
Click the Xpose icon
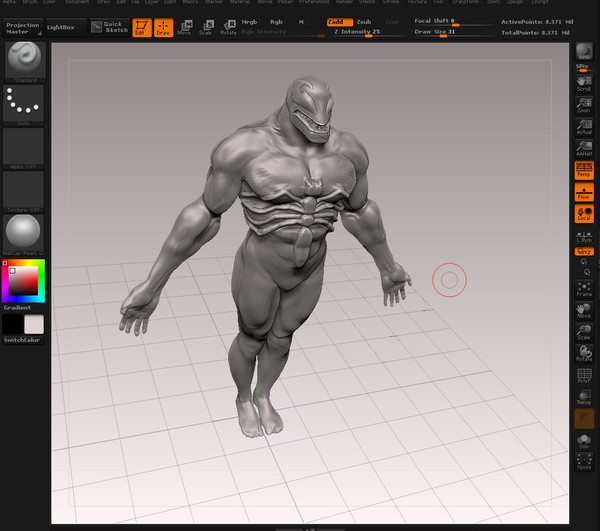coord(584,461)
